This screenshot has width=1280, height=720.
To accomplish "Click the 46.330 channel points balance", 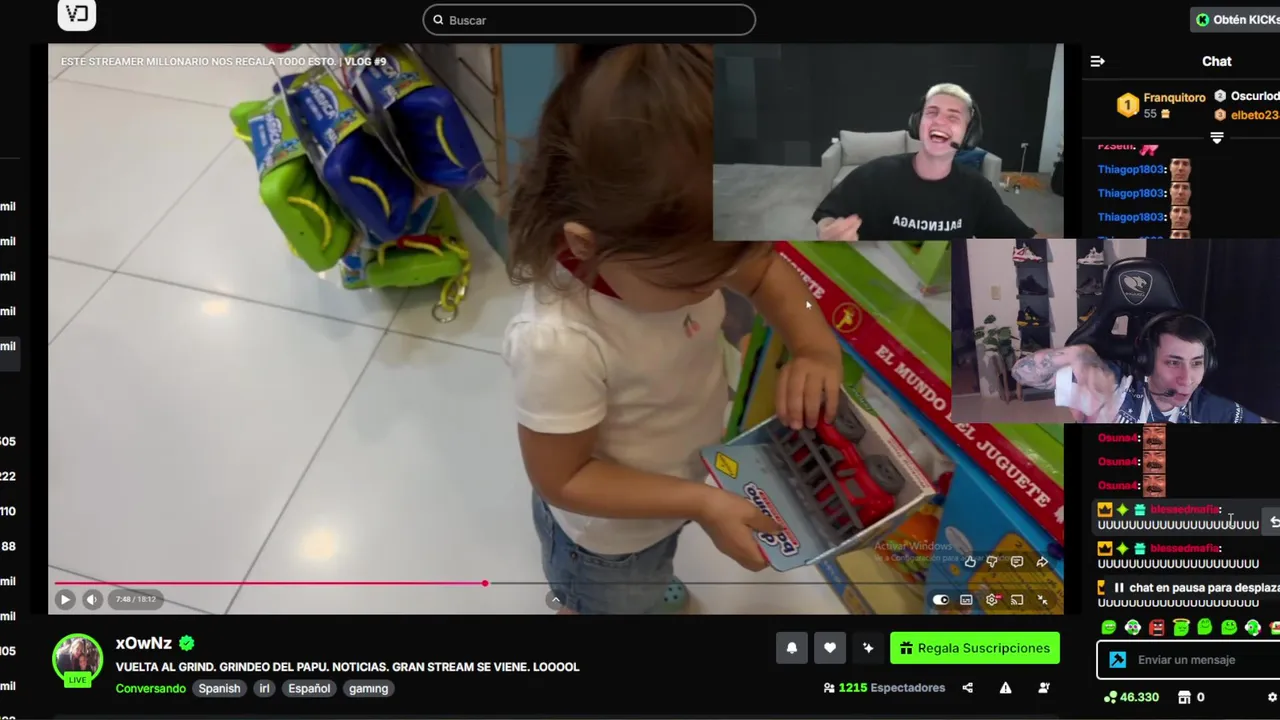I will [1131, 697].
